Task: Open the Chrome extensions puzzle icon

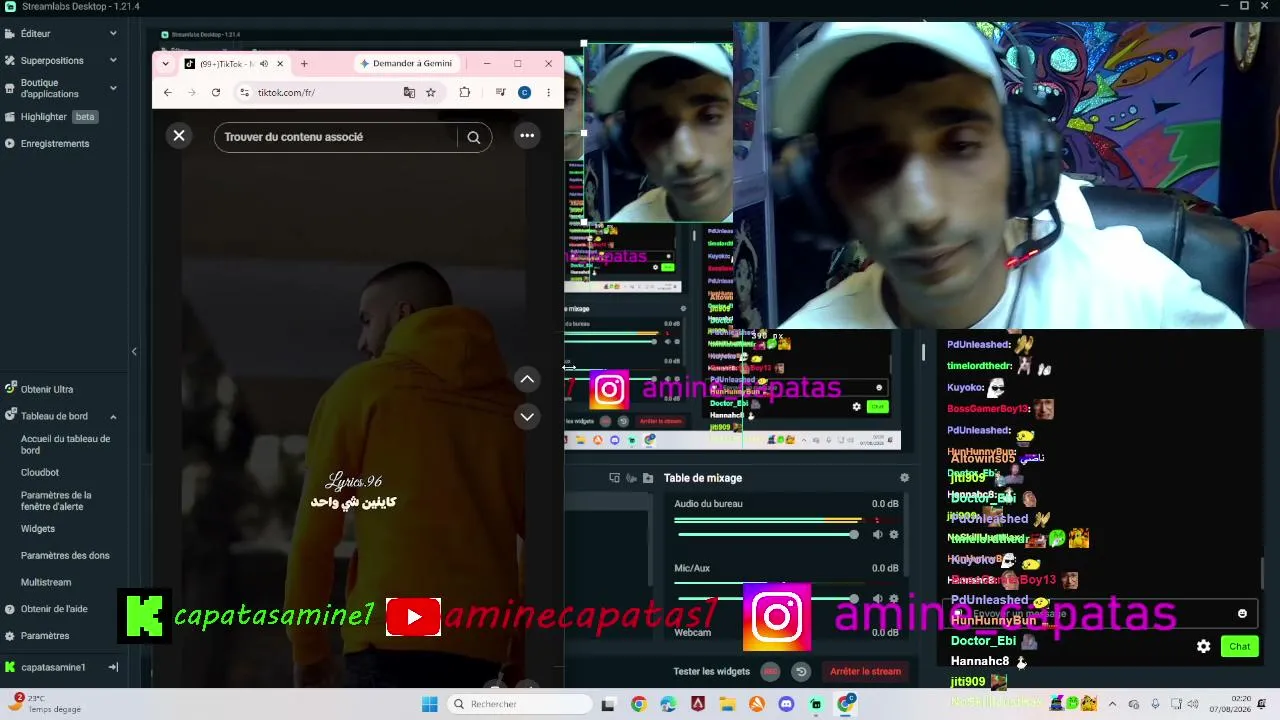Action: [465, 92]
